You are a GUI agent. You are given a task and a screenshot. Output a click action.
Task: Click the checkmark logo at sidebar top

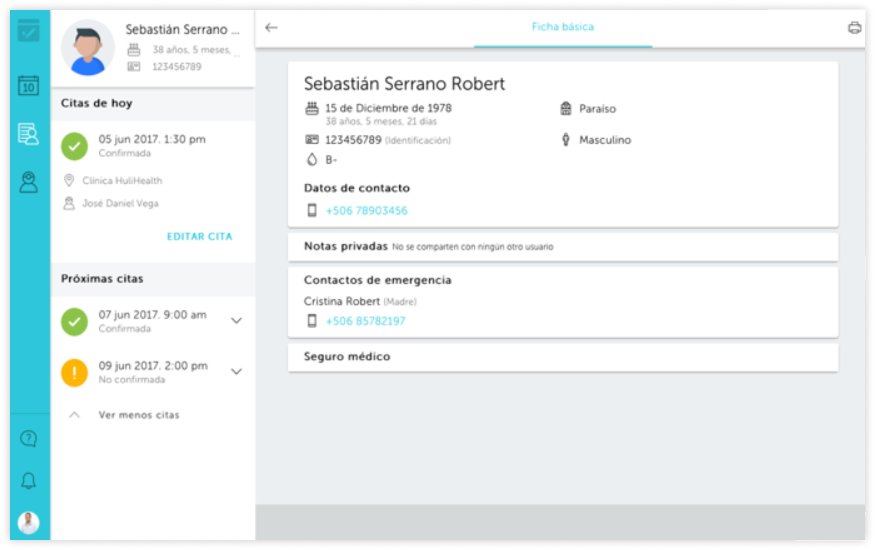(x=29, y=30)
